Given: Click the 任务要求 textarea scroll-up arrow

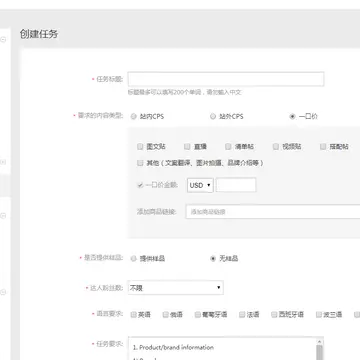Looking at the screenshot, I should point(320,341).
